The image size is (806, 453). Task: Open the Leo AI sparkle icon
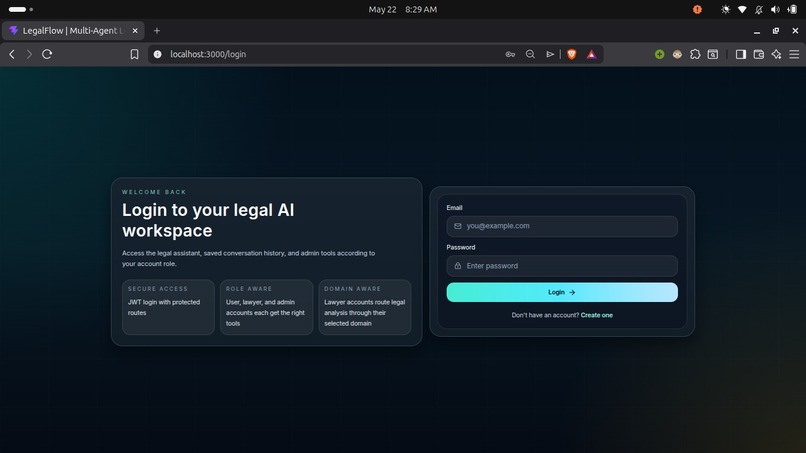point(776,54)
